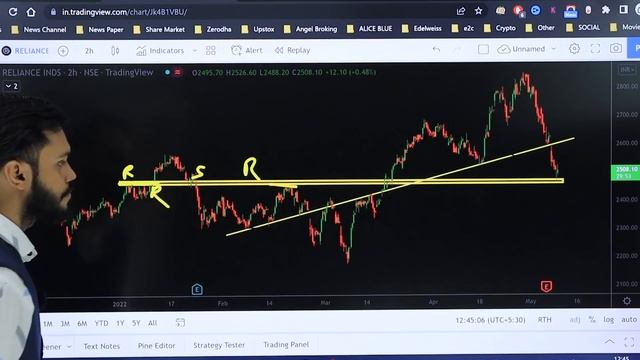Open the e2c bookmark folder
This screenshot has height=360, width=640.
pos(463,28)
